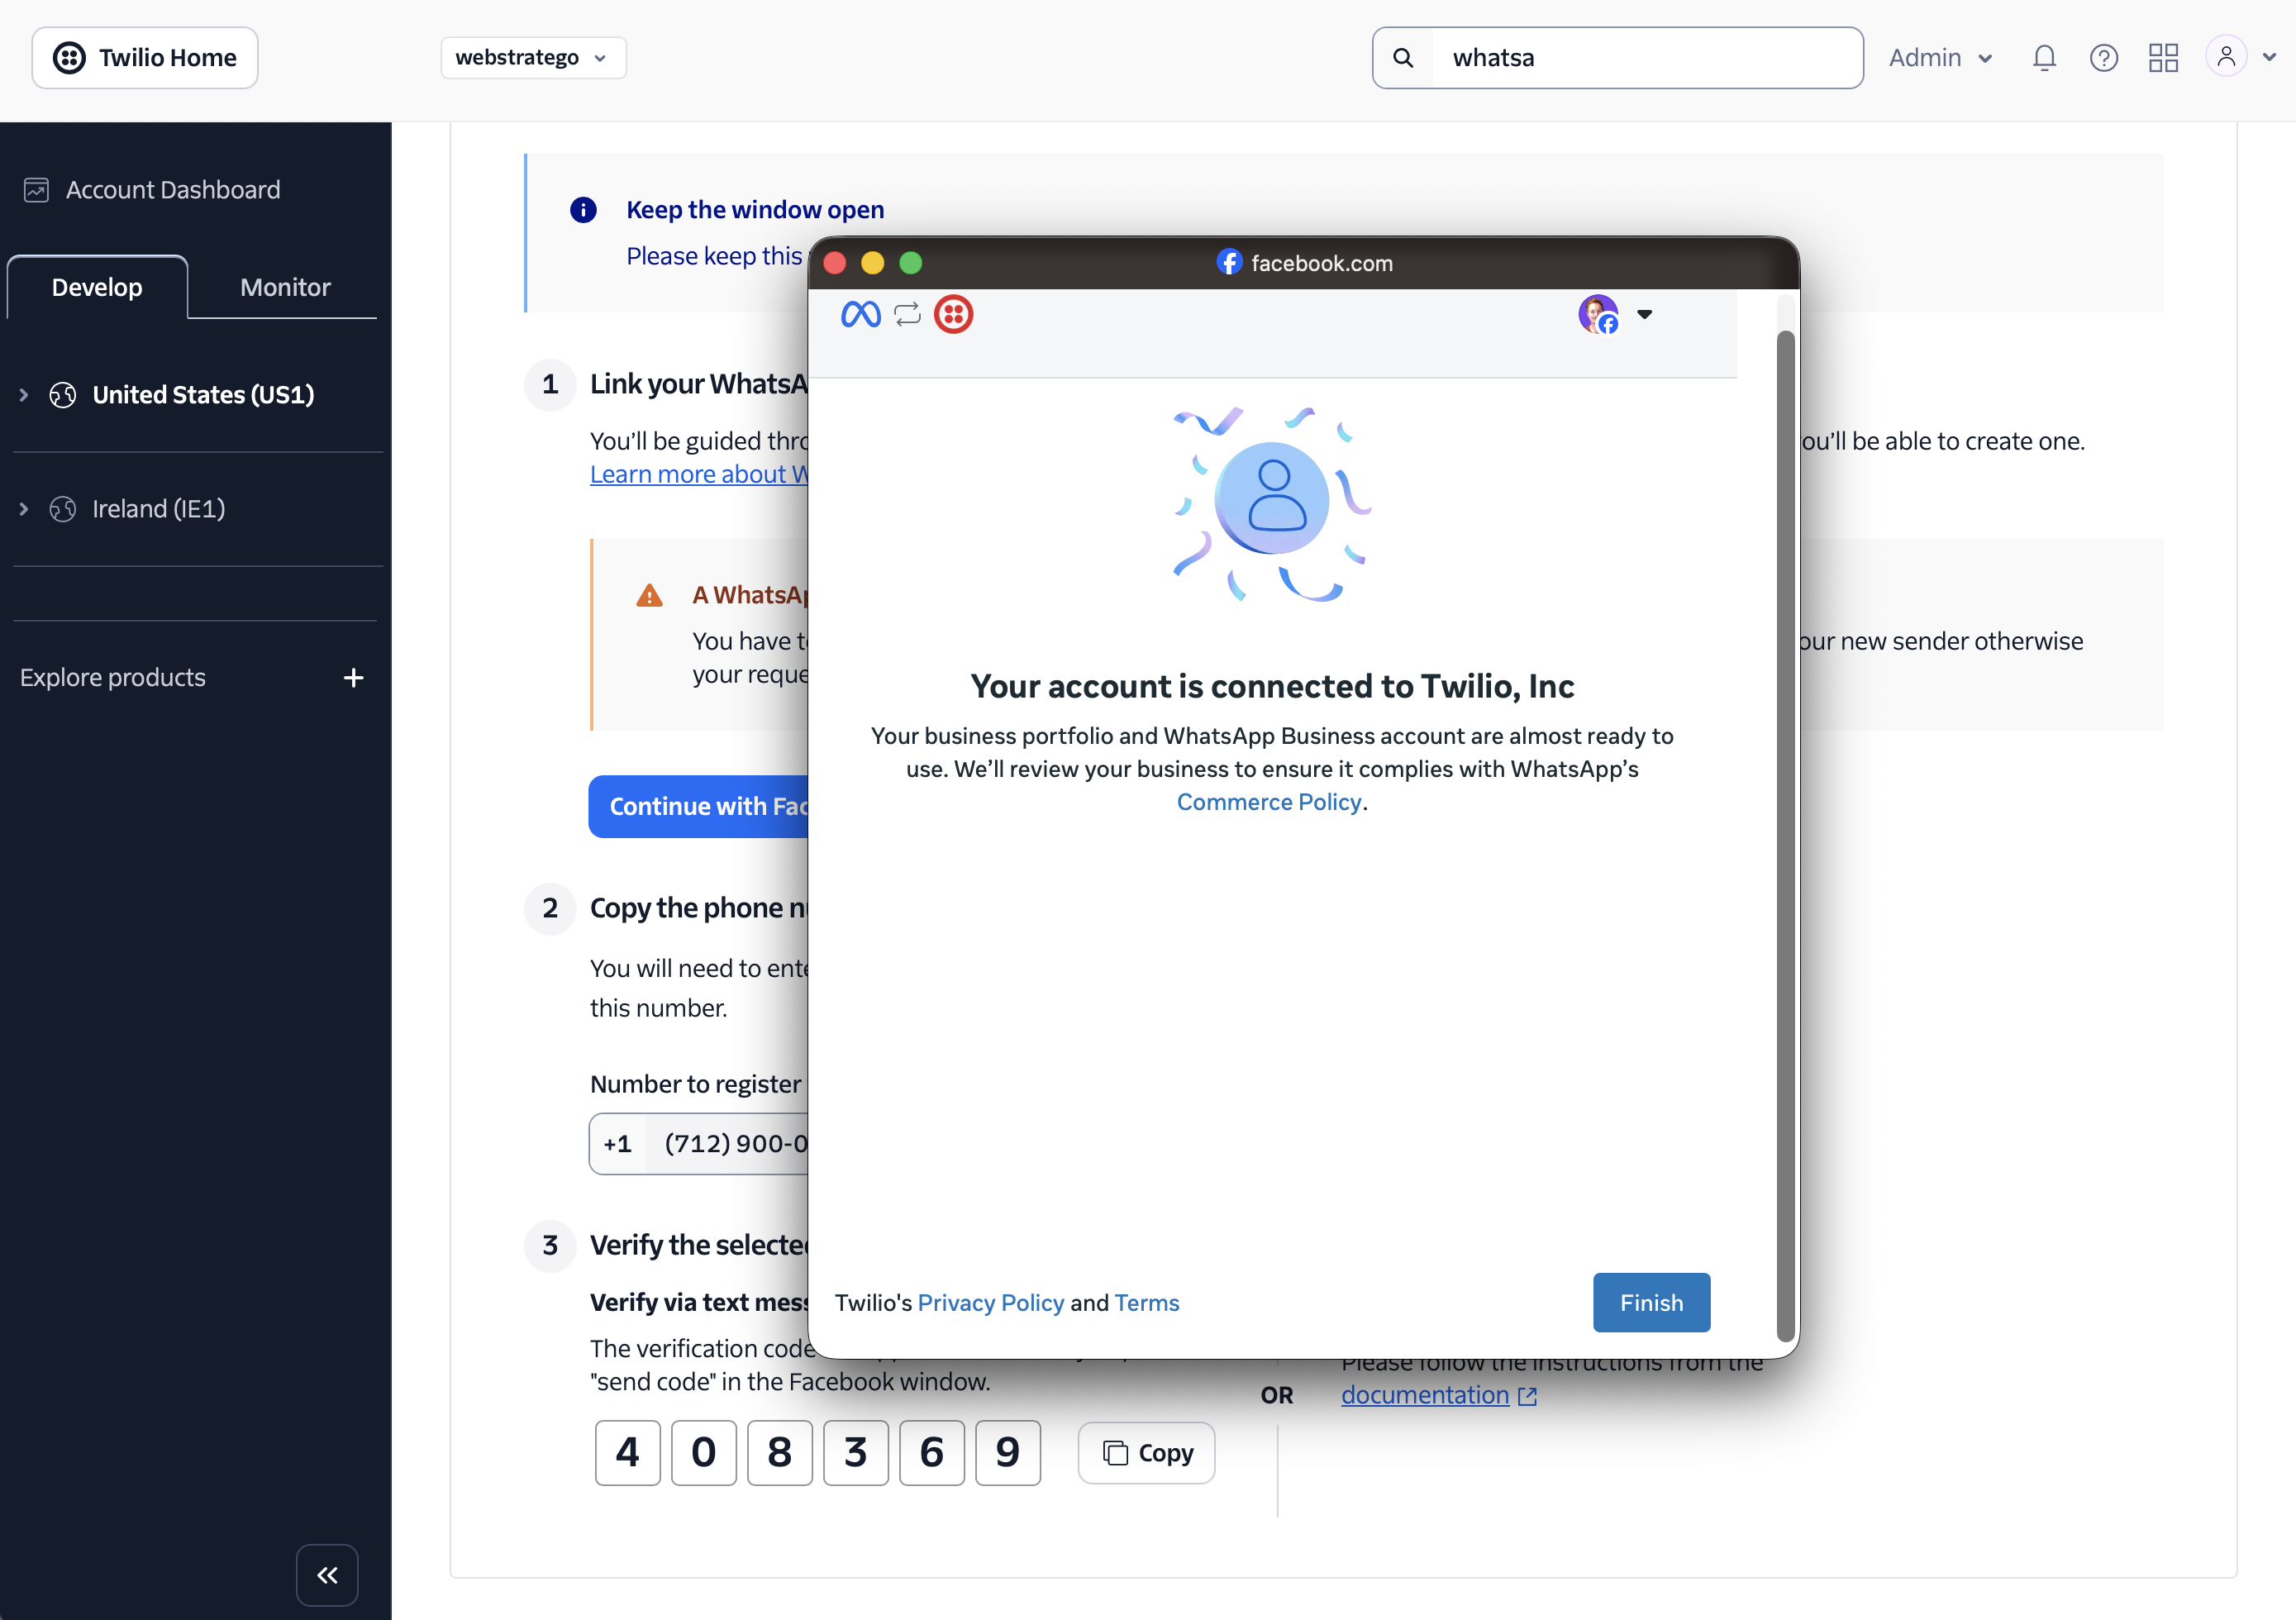The height and width of the screenshot is (1620, 2296).
Task: Click verification digit box showing 4
Action: point(627,1453)
